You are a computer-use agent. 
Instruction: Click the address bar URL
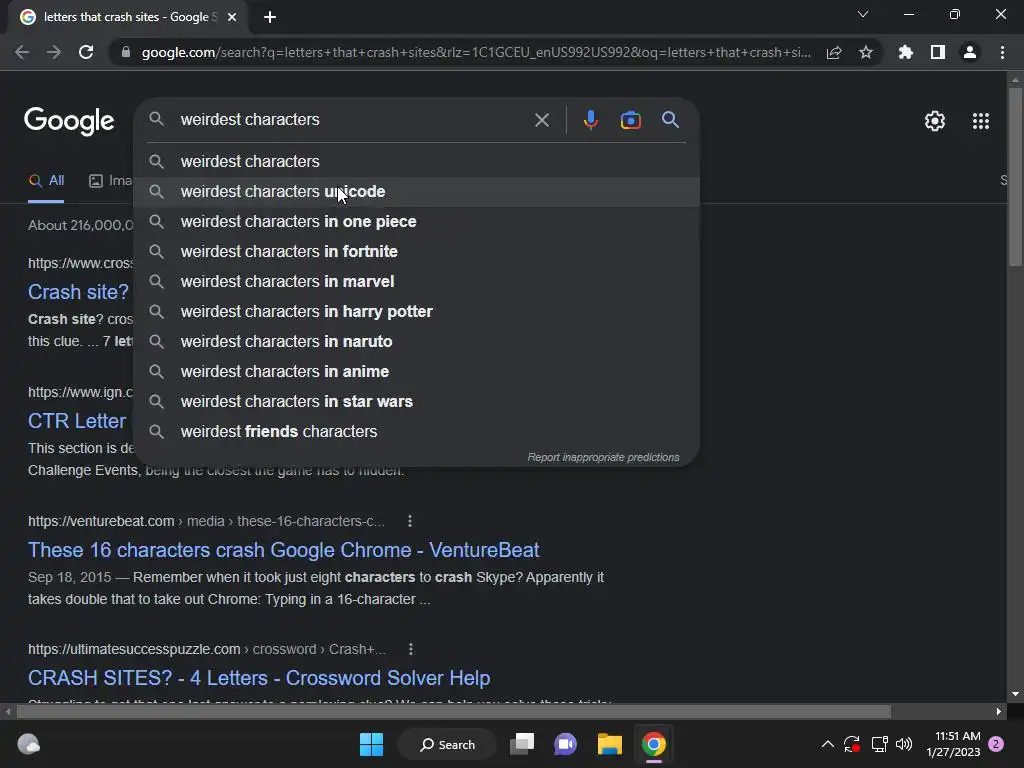(476, 52)
